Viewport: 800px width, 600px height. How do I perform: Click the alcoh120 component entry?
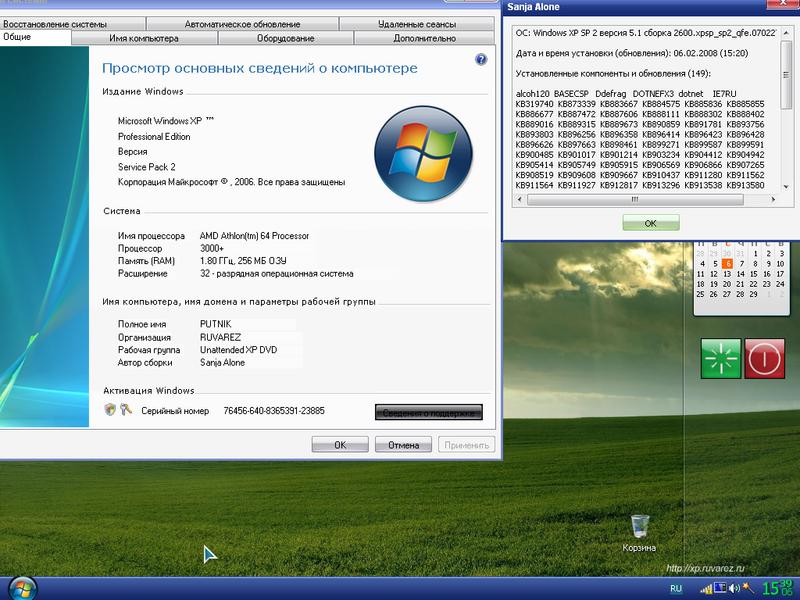click(x=532, y=94)
